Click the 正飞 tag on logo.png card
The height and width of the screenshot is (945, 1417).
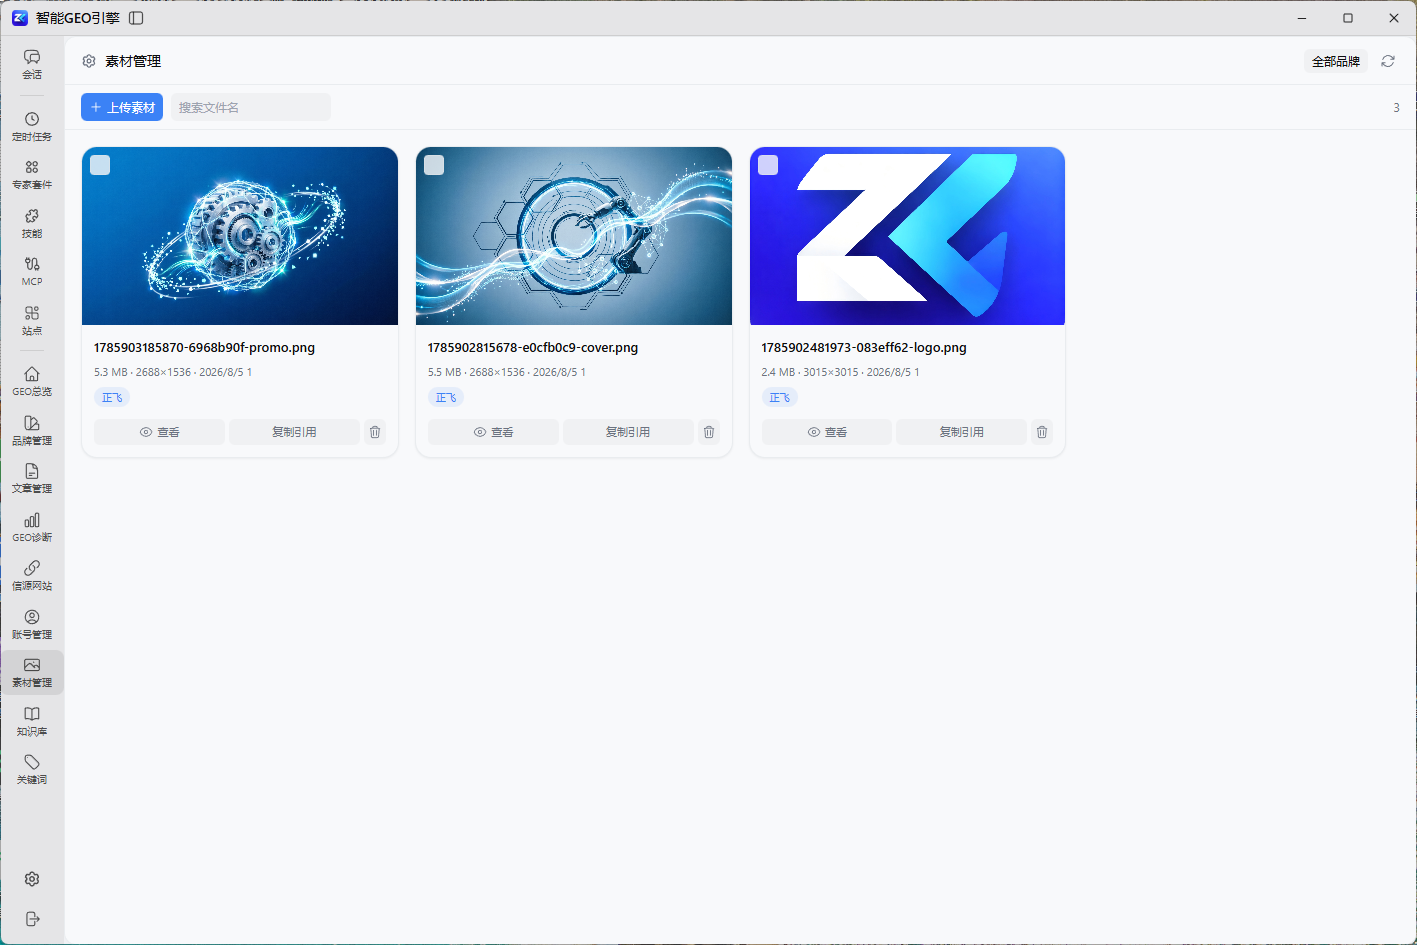[779, 397]
